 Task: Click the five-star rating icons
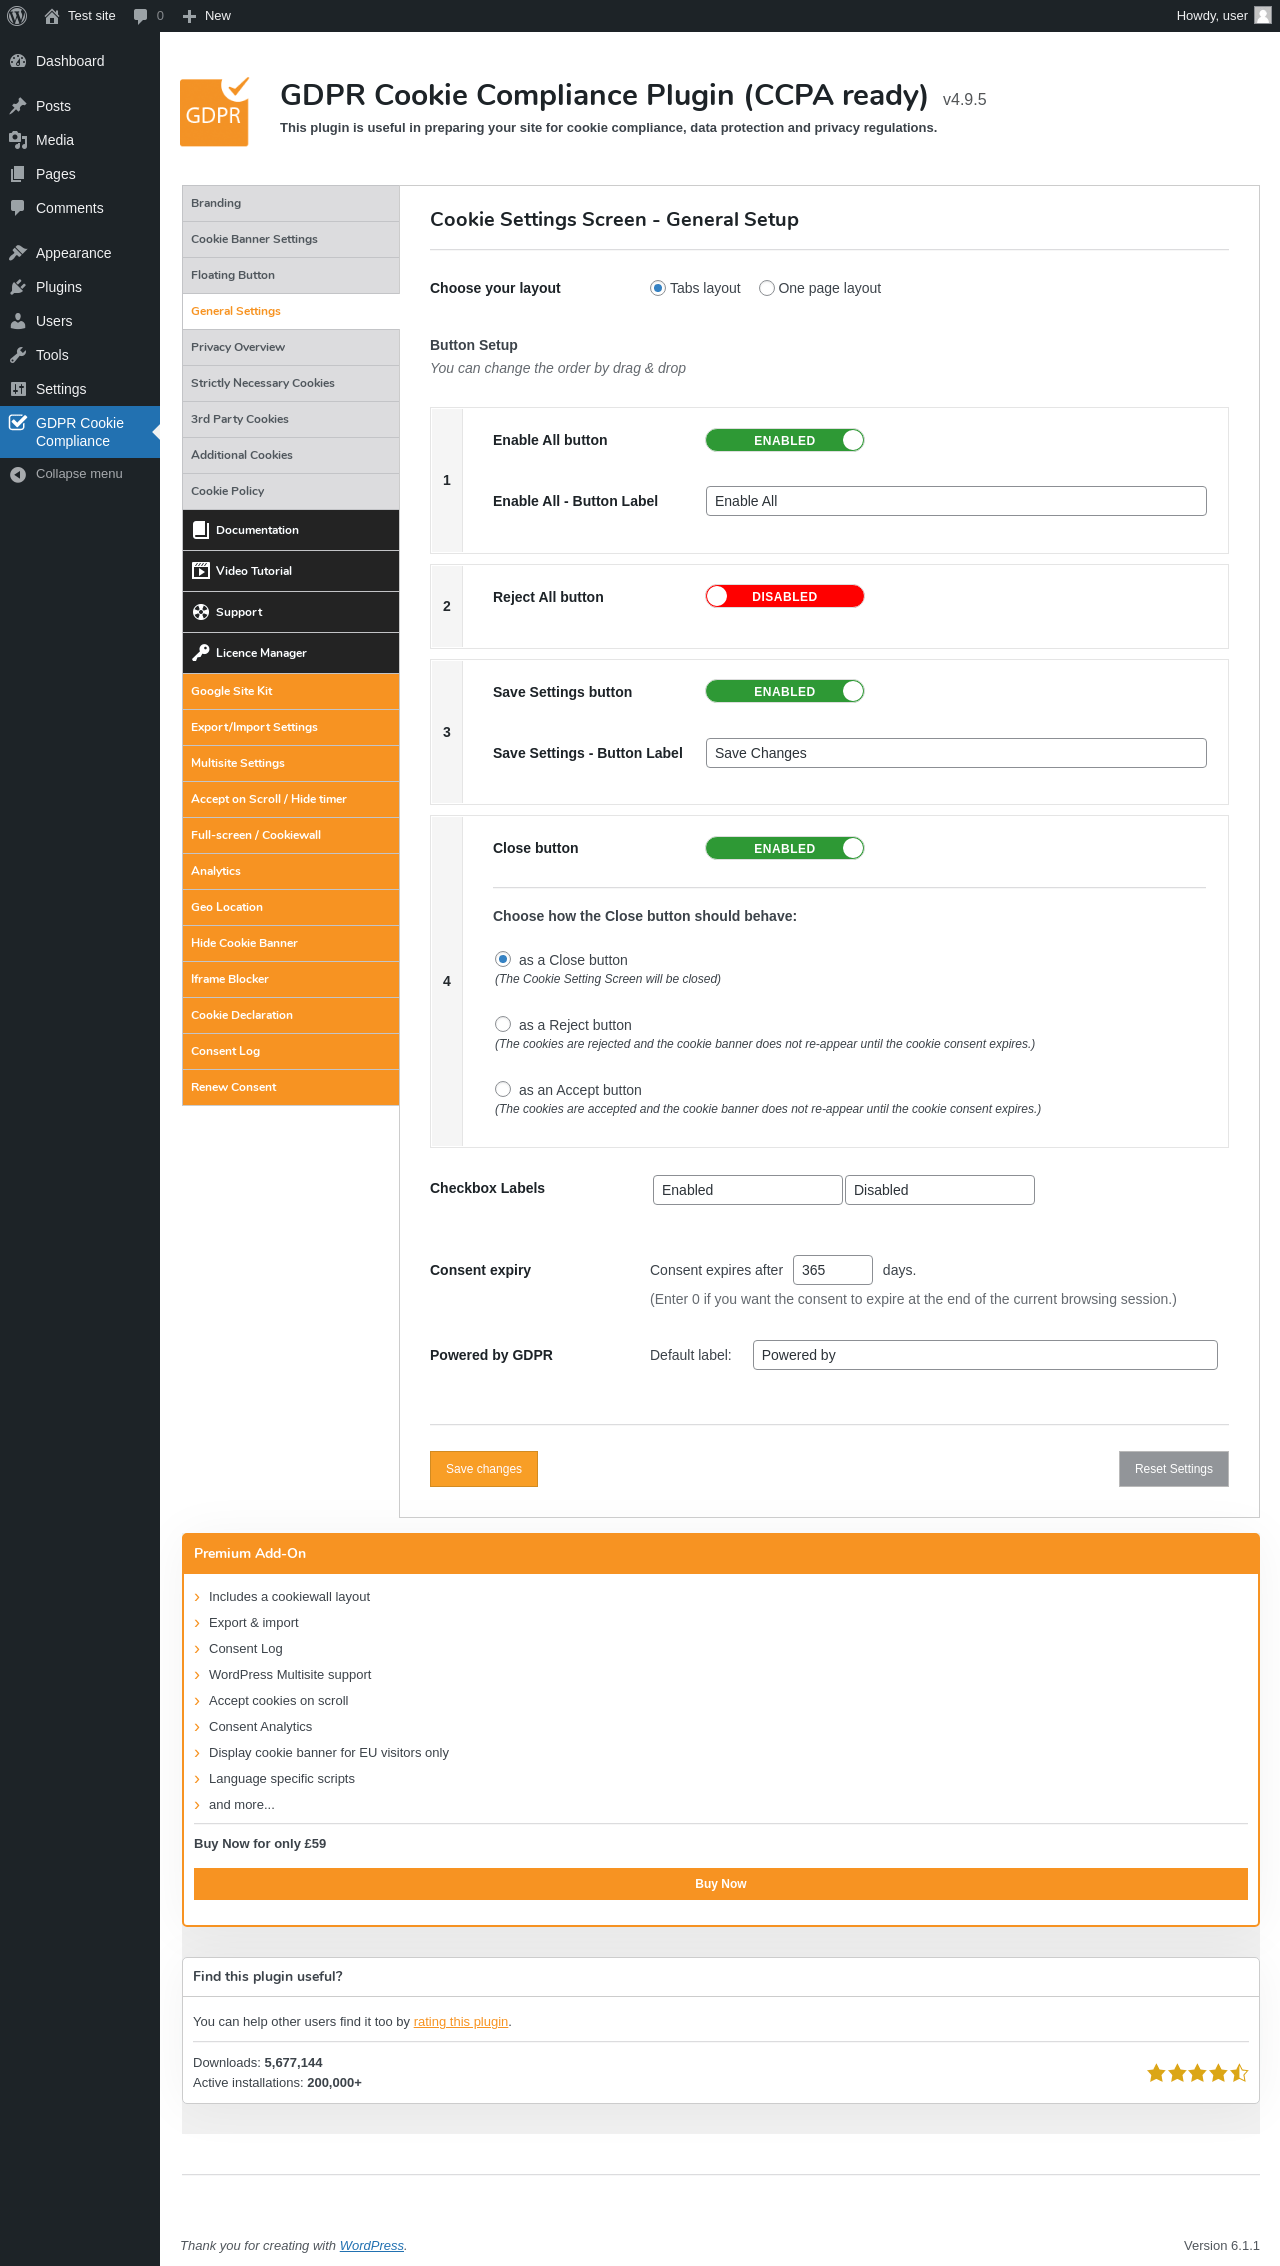click(1197, 2073)
